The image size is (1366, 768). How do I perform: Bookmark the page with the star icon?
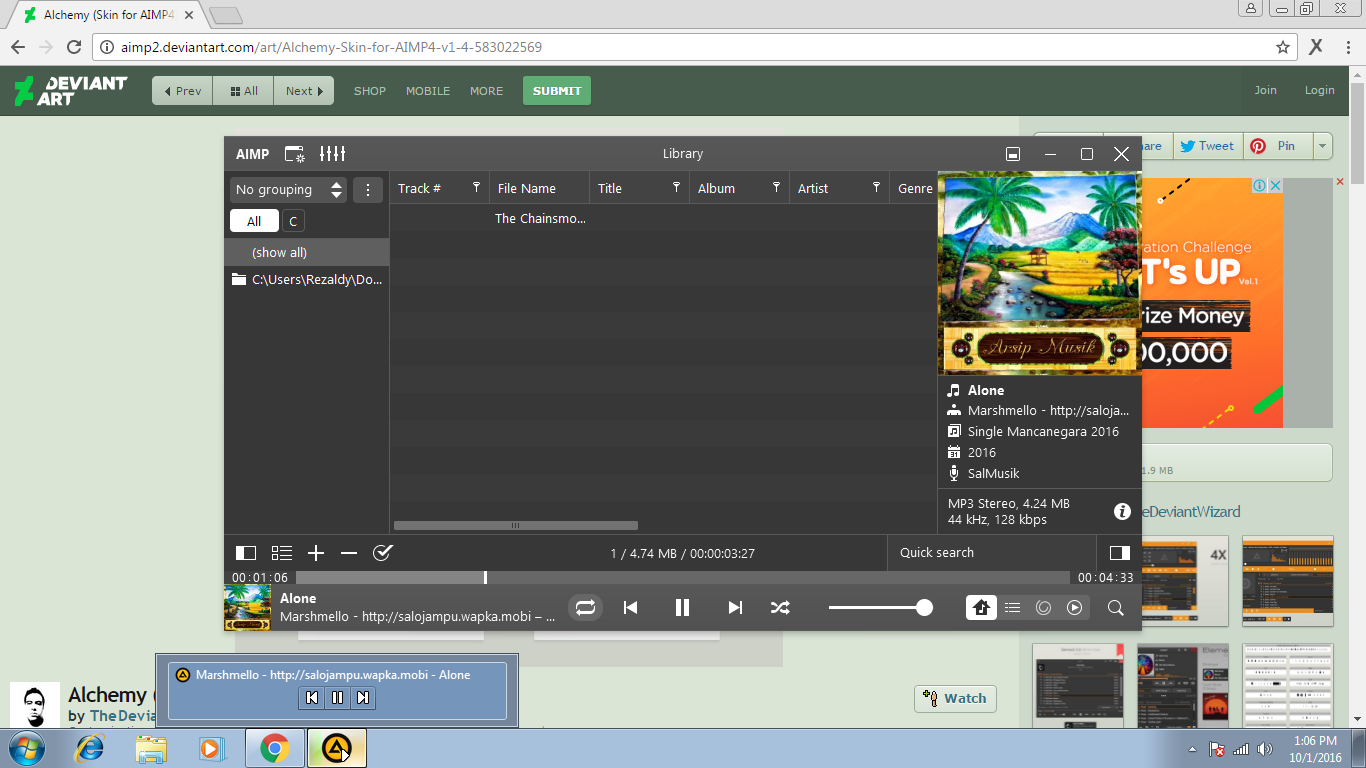[x=1283, y=47]
